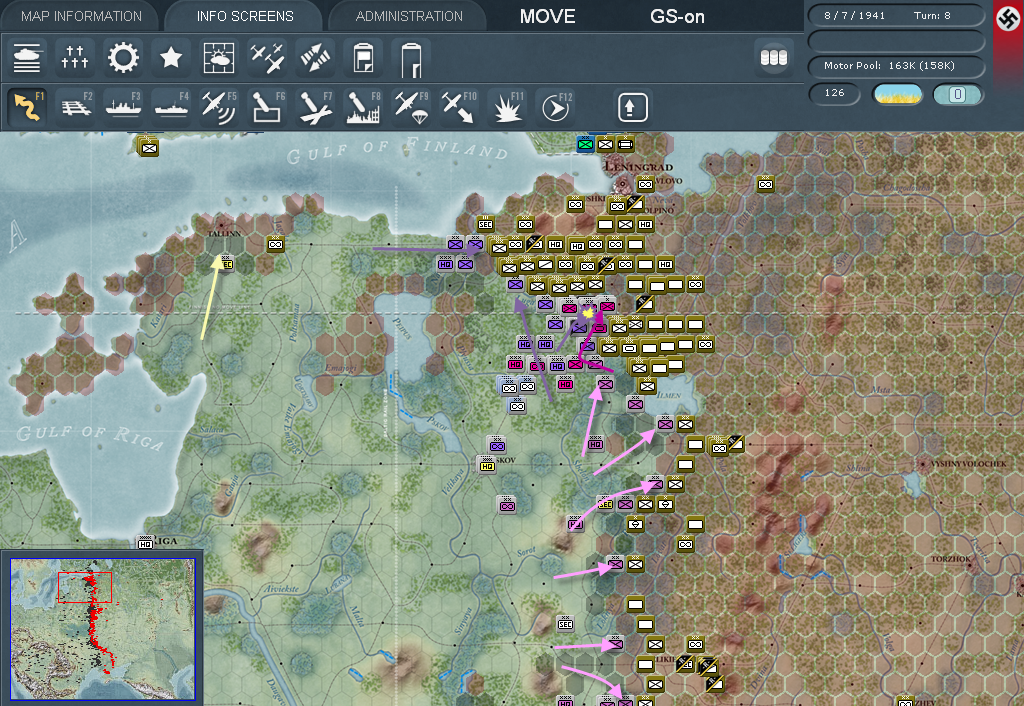Viewport: 1024px width, 706px height.
Task: Click the MOVE mode label
Action: pos(547,16)
